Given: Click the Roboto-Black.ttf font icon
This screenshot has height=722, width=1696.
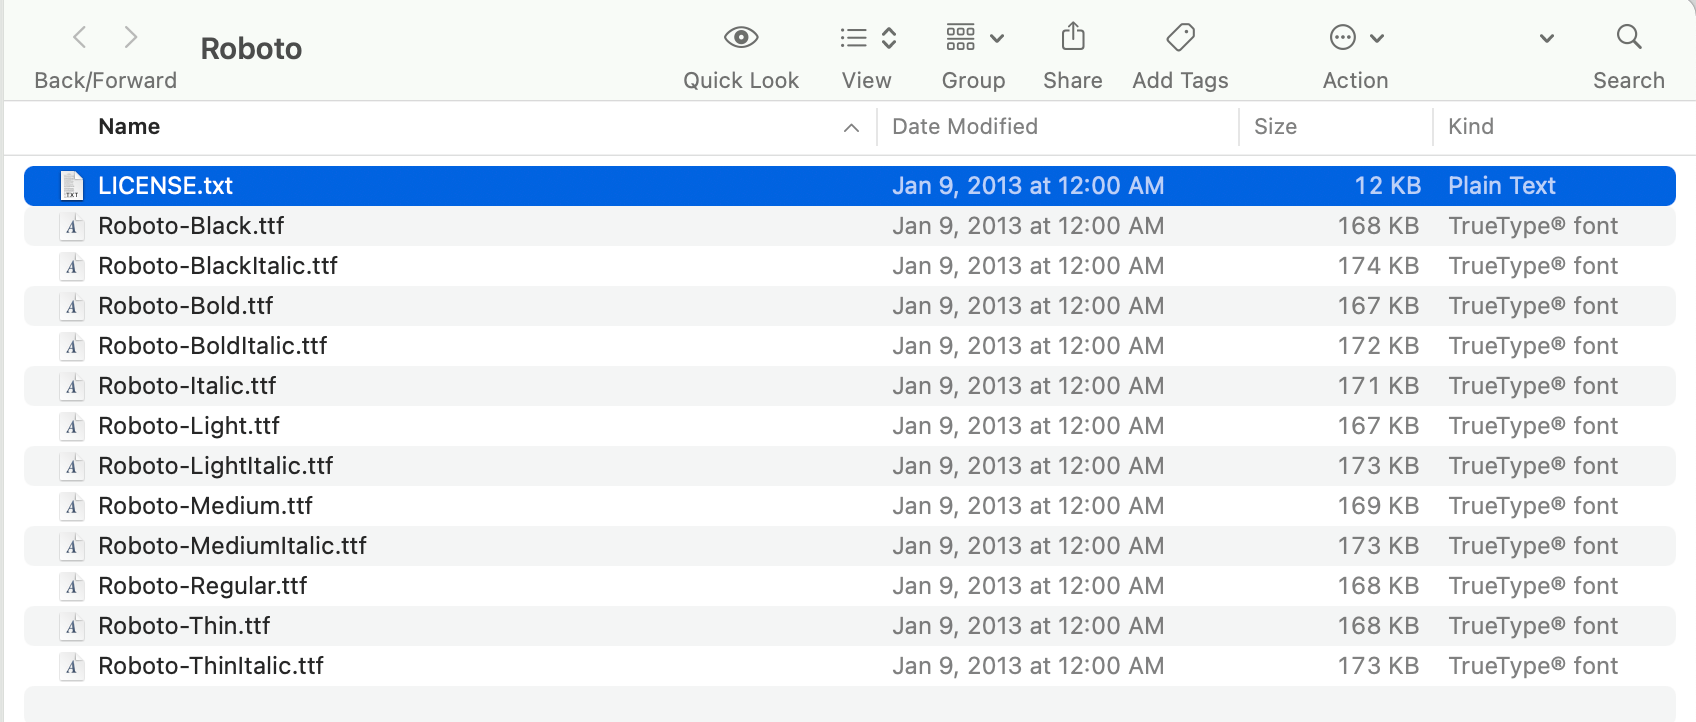Looking at the screenshot, I should [72, 226].
